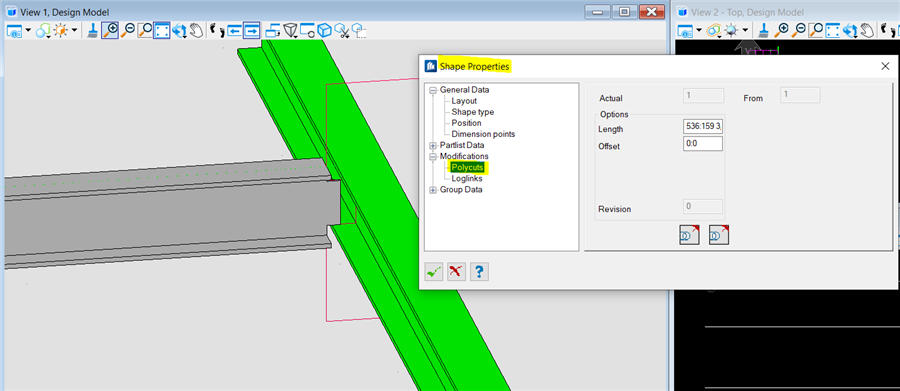Click the View Previous arrow icon
The height and width of the screenshot is (391, 900).
(x=234, y=30)
